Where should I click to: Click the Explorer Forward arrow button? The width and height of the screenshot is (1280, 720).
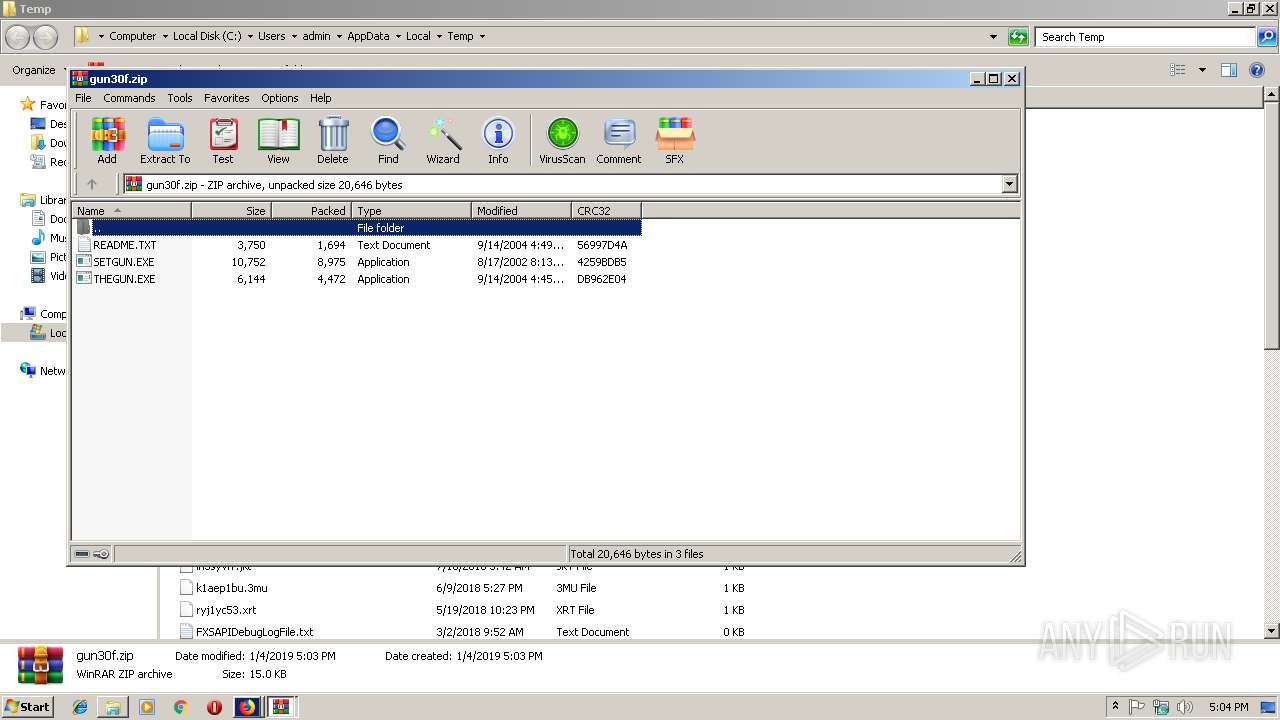point(46,37)
